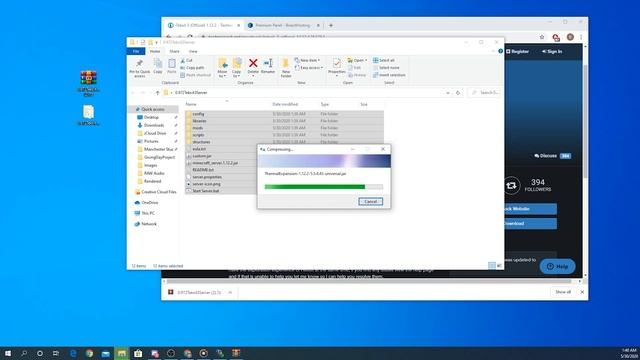This screenshot has height=360, width=640.
Task: Open the Windows Start menu
Action: pos(8,353)
